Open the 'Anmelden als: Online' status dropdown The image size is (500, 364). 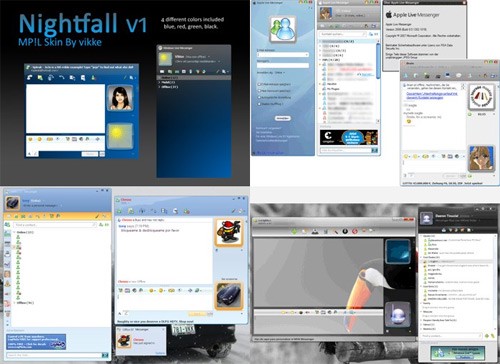coord(271,72)
